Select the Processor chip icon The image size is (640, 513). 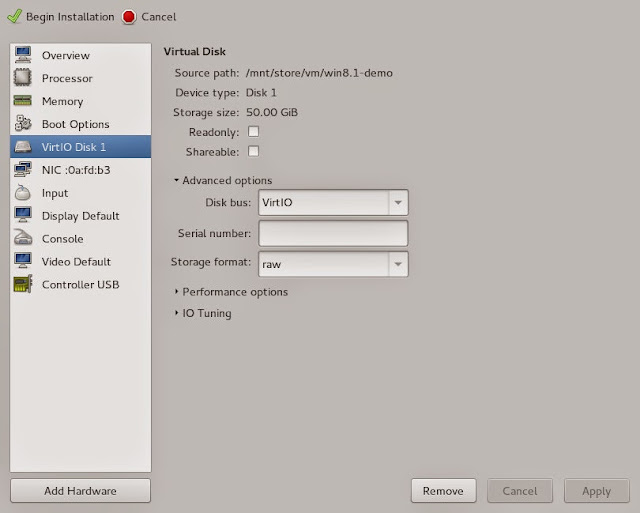coord(22,78)
